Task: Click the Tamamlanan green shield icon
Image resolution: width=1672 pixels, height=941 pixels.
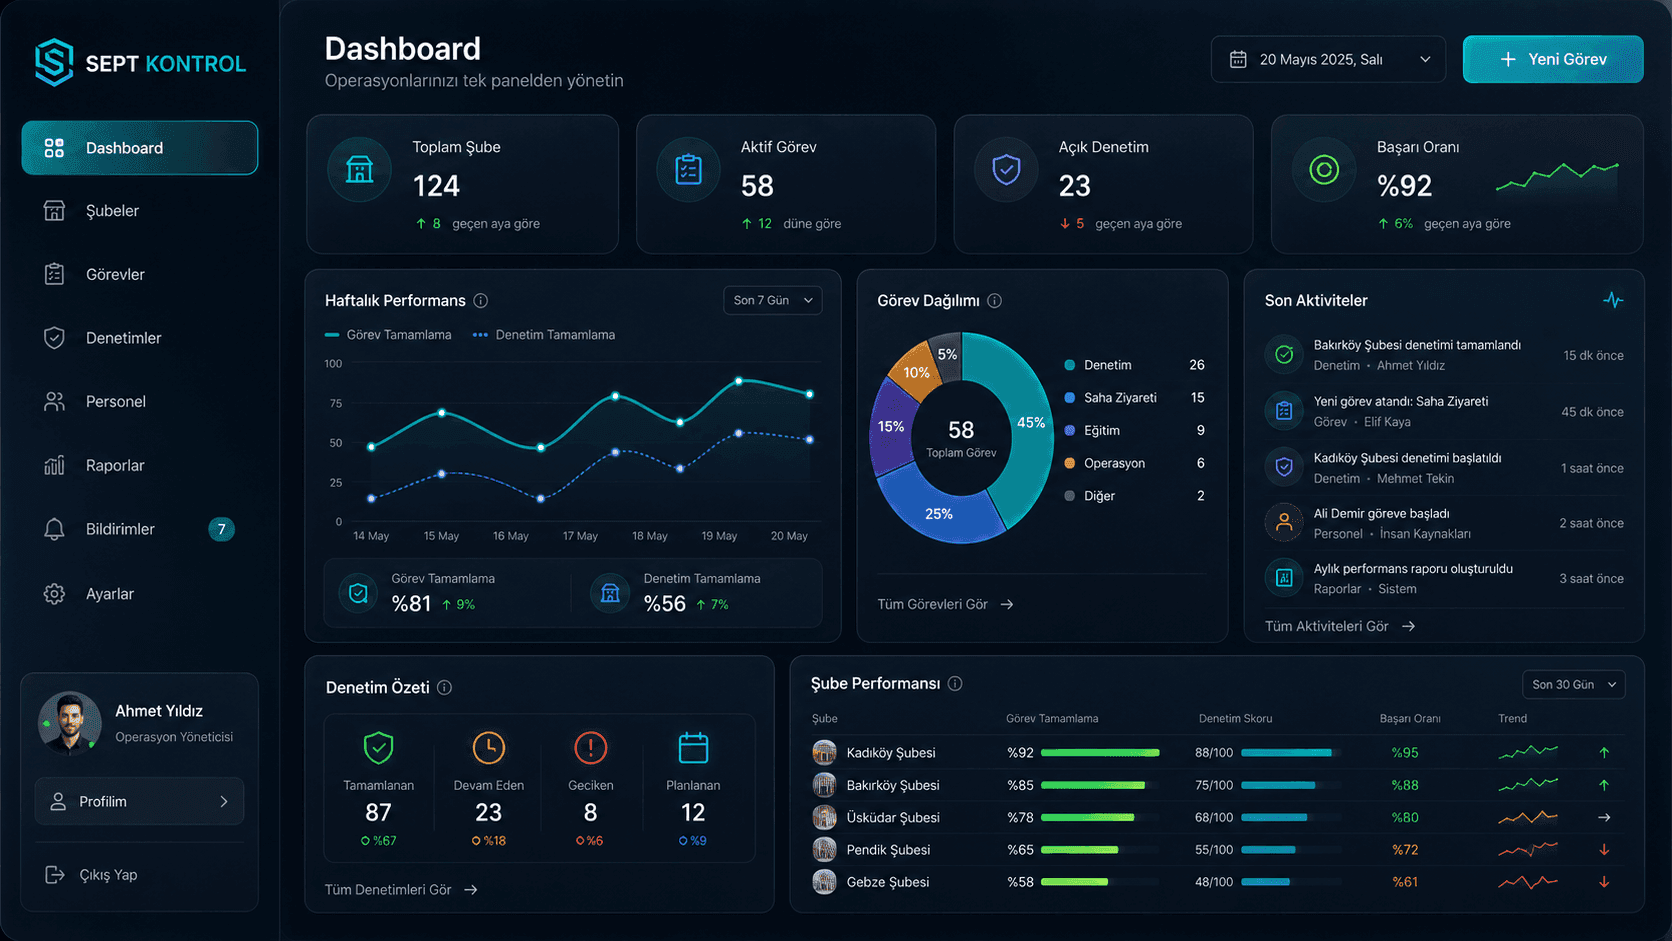Action: tap(378, 747)
